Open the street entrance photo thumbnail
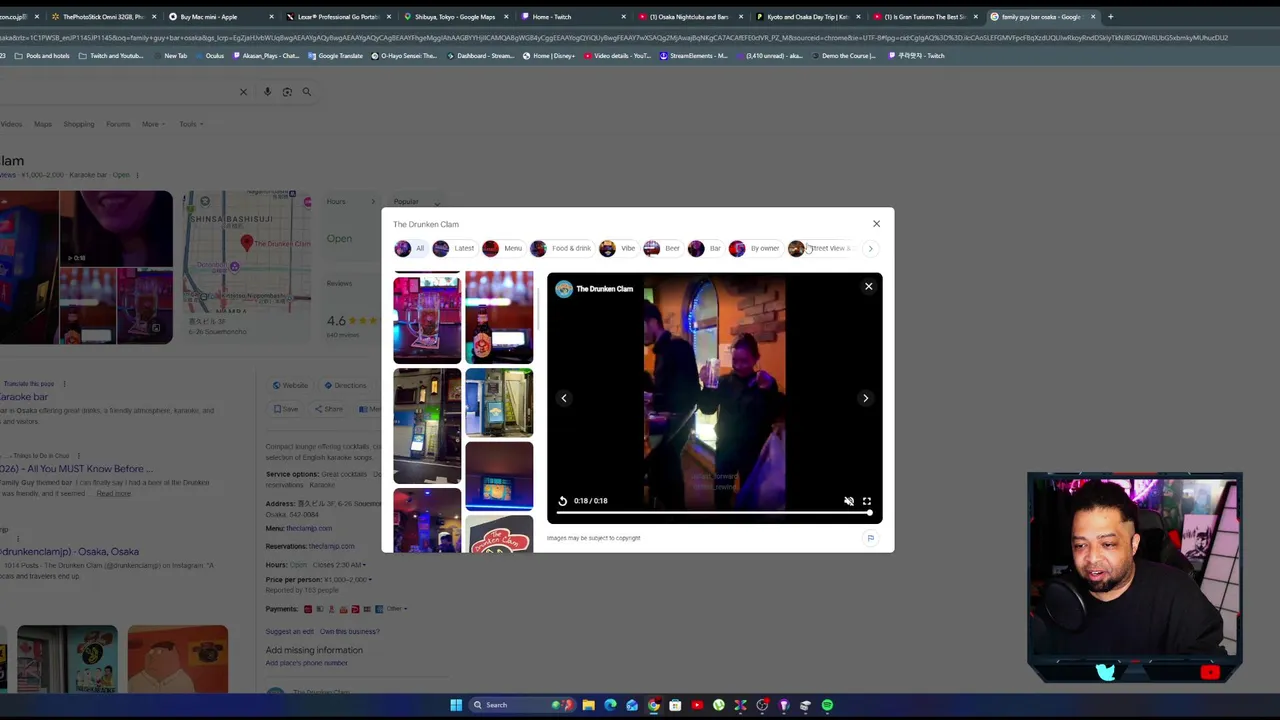 point(427,426)
